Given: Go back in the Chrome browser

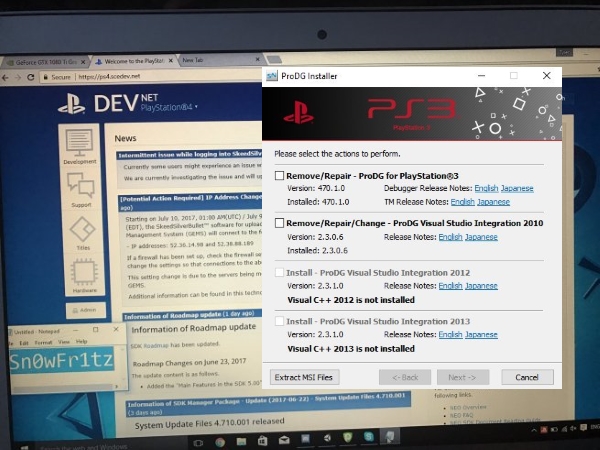Looking at the screenshot, I should point(5,78).
